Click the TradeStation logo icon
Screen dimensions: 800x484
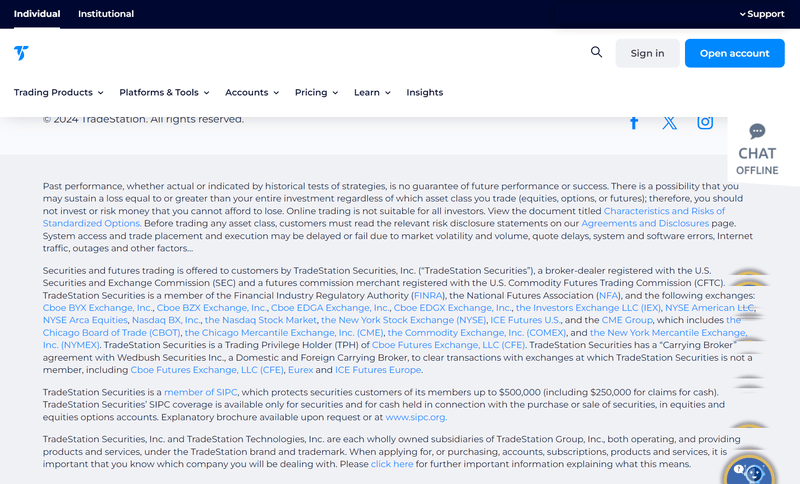tap(21, 53)
